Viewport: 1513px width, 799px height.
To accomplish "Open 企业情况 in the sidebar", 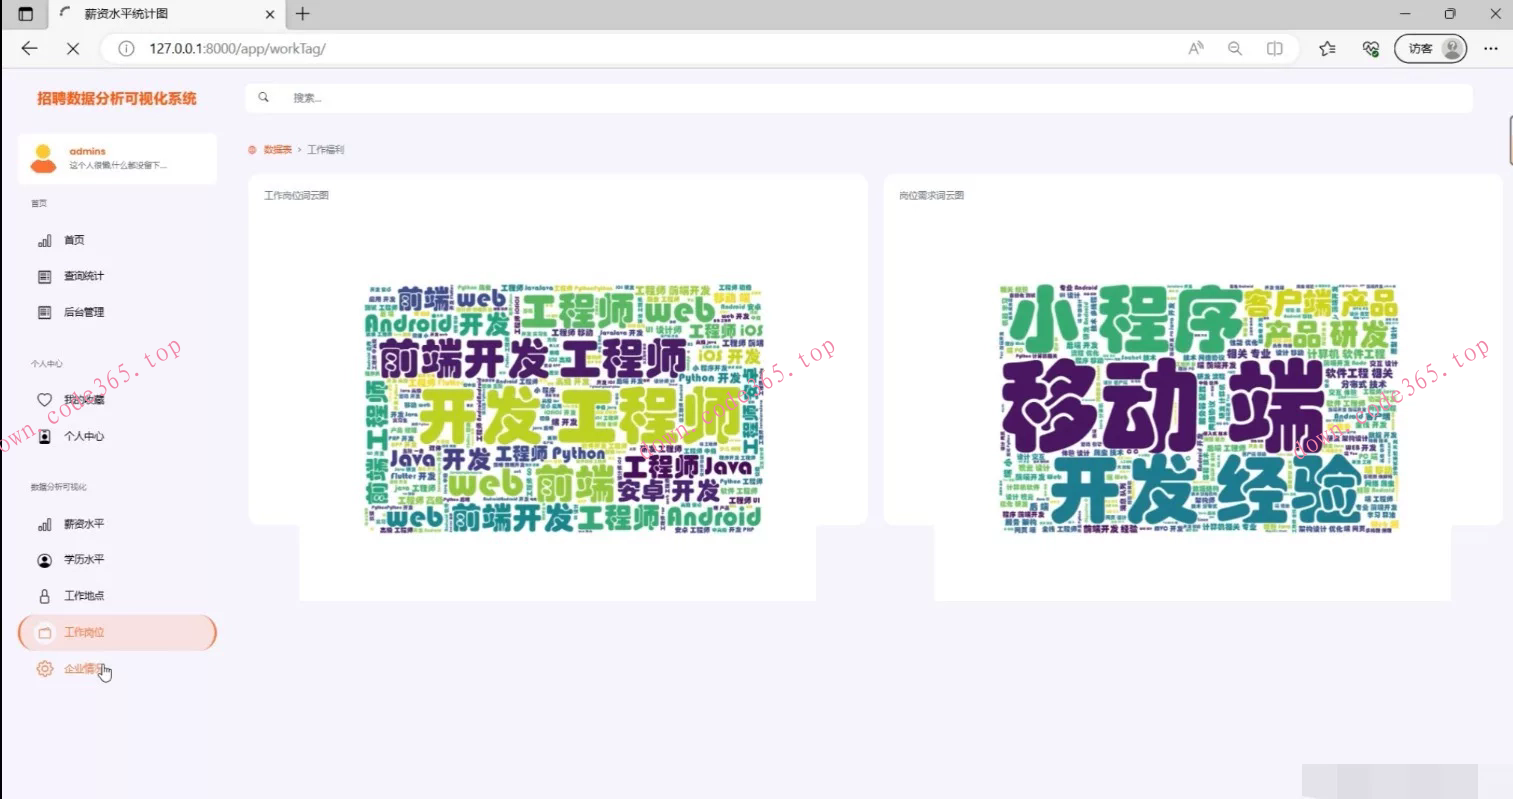I will pos(83,669).
